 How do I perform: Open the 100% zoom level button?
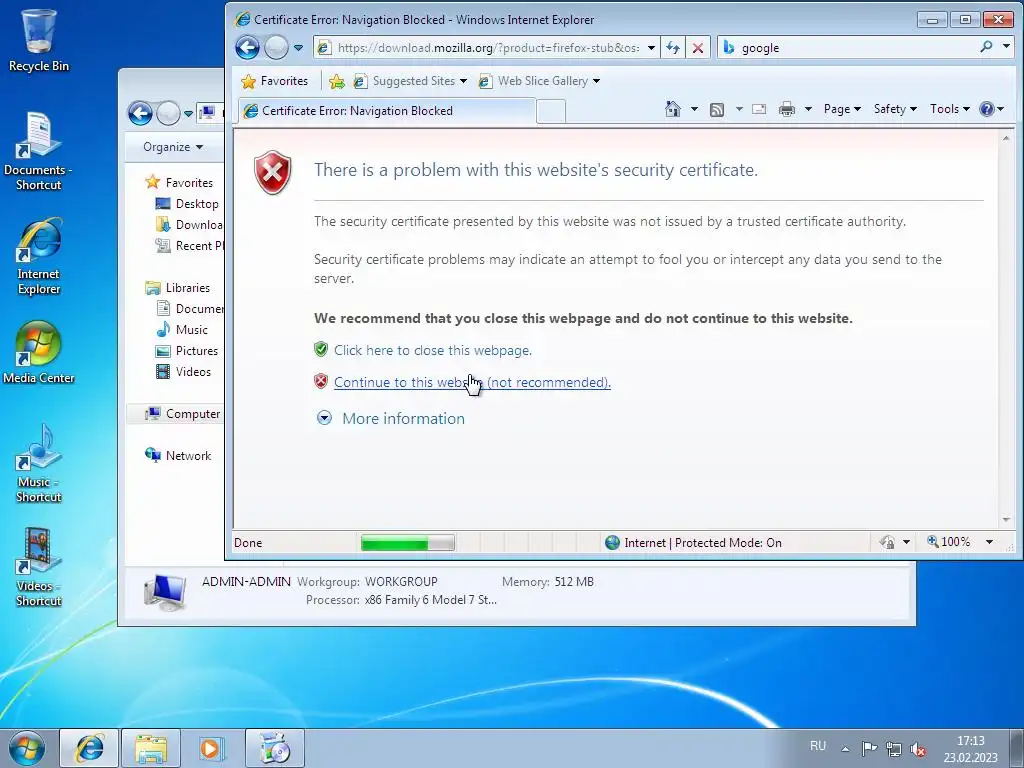948,542
